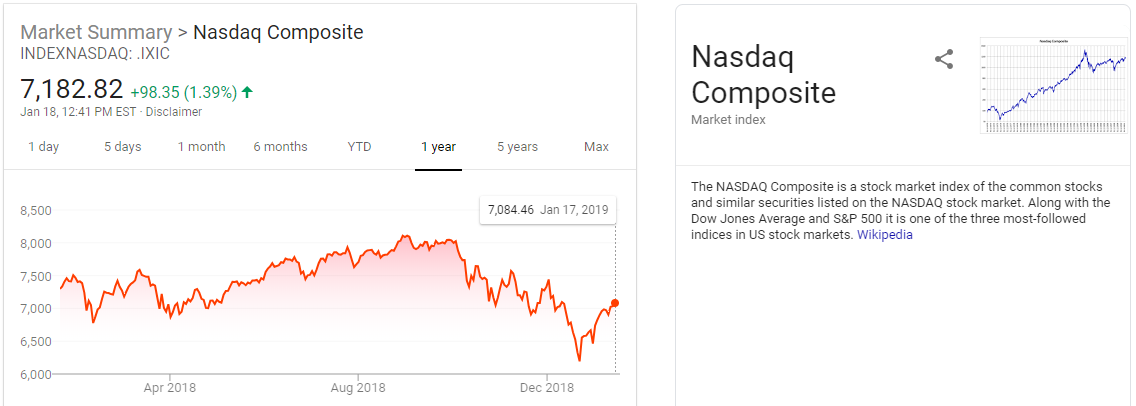Open the Nasdaq Composite chart thumbnail
This screenshot has width=1136, height=406.
[x=1054, y=85]
